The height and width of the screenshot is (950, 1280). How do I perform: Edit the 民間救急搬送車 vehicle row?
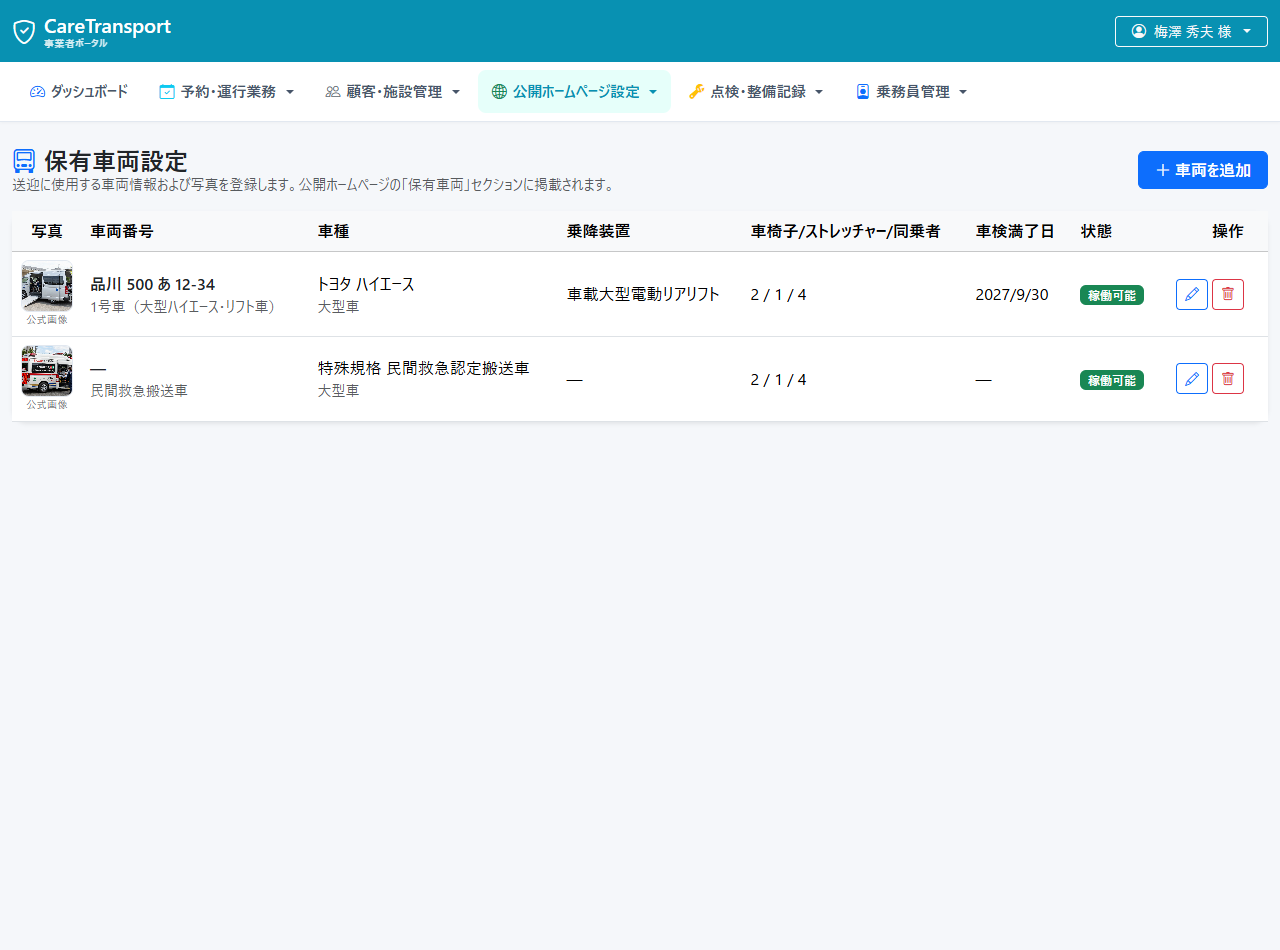click(x=1192, y=379)
